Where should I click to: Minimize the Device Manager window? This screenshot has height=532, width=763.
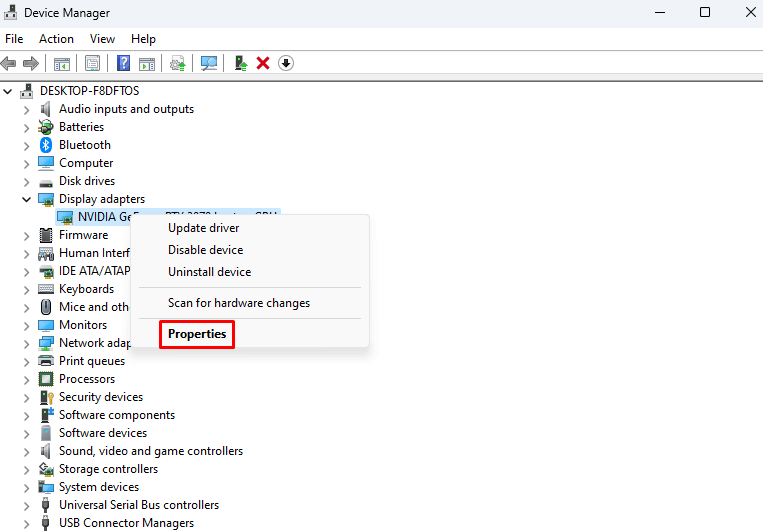click(x=660, y=12)
